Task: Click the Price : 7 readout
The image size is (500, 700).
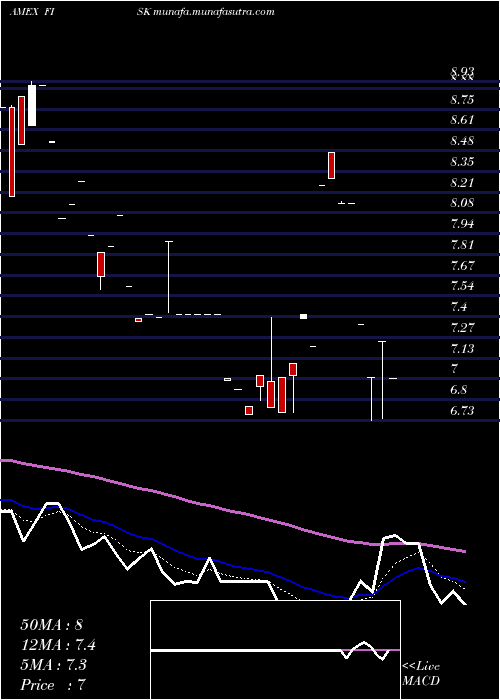Action: click(53, 685)
